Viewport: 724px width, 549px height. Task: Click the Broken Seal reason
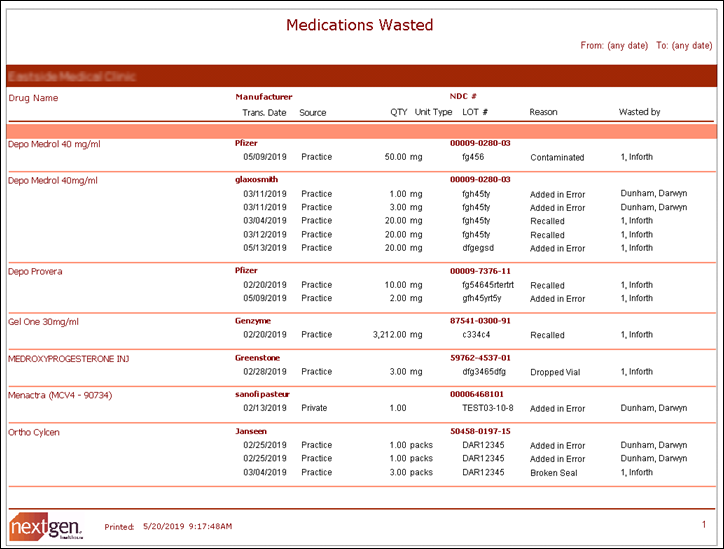(554, 473)
